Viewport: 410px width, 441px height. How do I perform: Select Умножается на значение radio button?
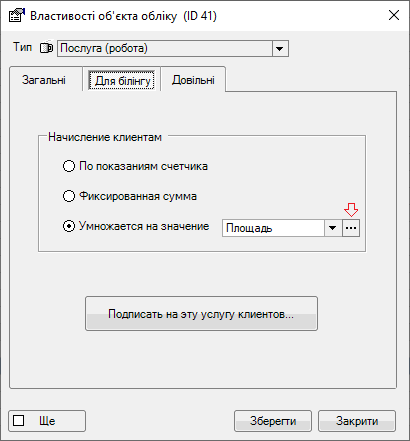[x=69, y=226]
